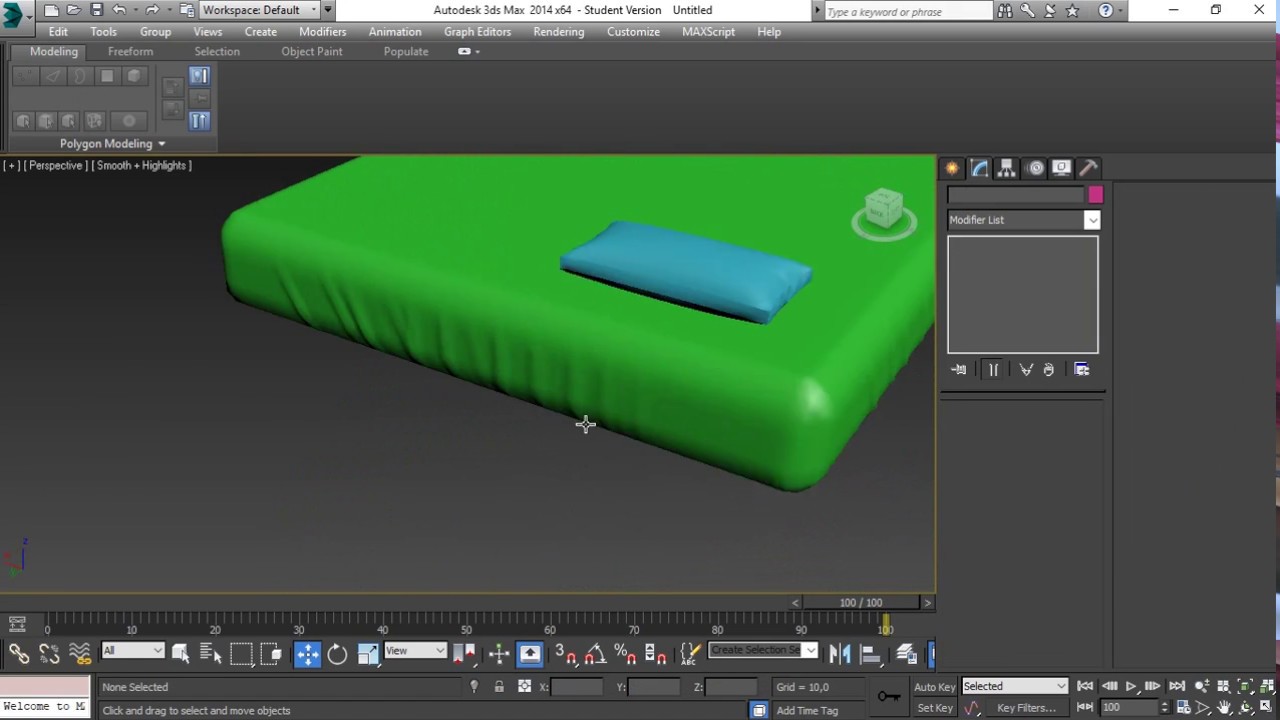This screenshot has height=720, width=1280.
Task: Open the Modify command panel tab
Action: [x=979, y=168]
